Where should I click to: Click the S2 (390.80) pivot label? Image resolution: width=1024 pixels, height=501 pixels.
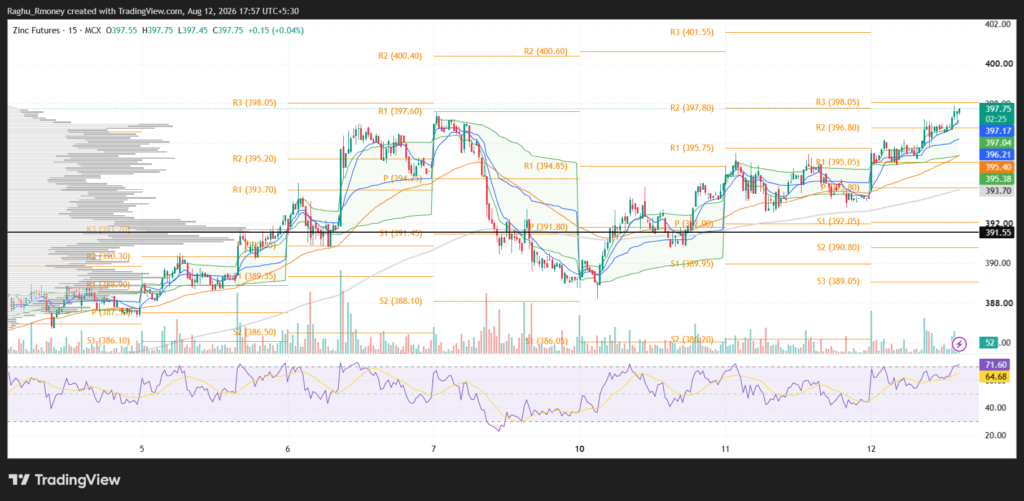[x=839, y=247]
